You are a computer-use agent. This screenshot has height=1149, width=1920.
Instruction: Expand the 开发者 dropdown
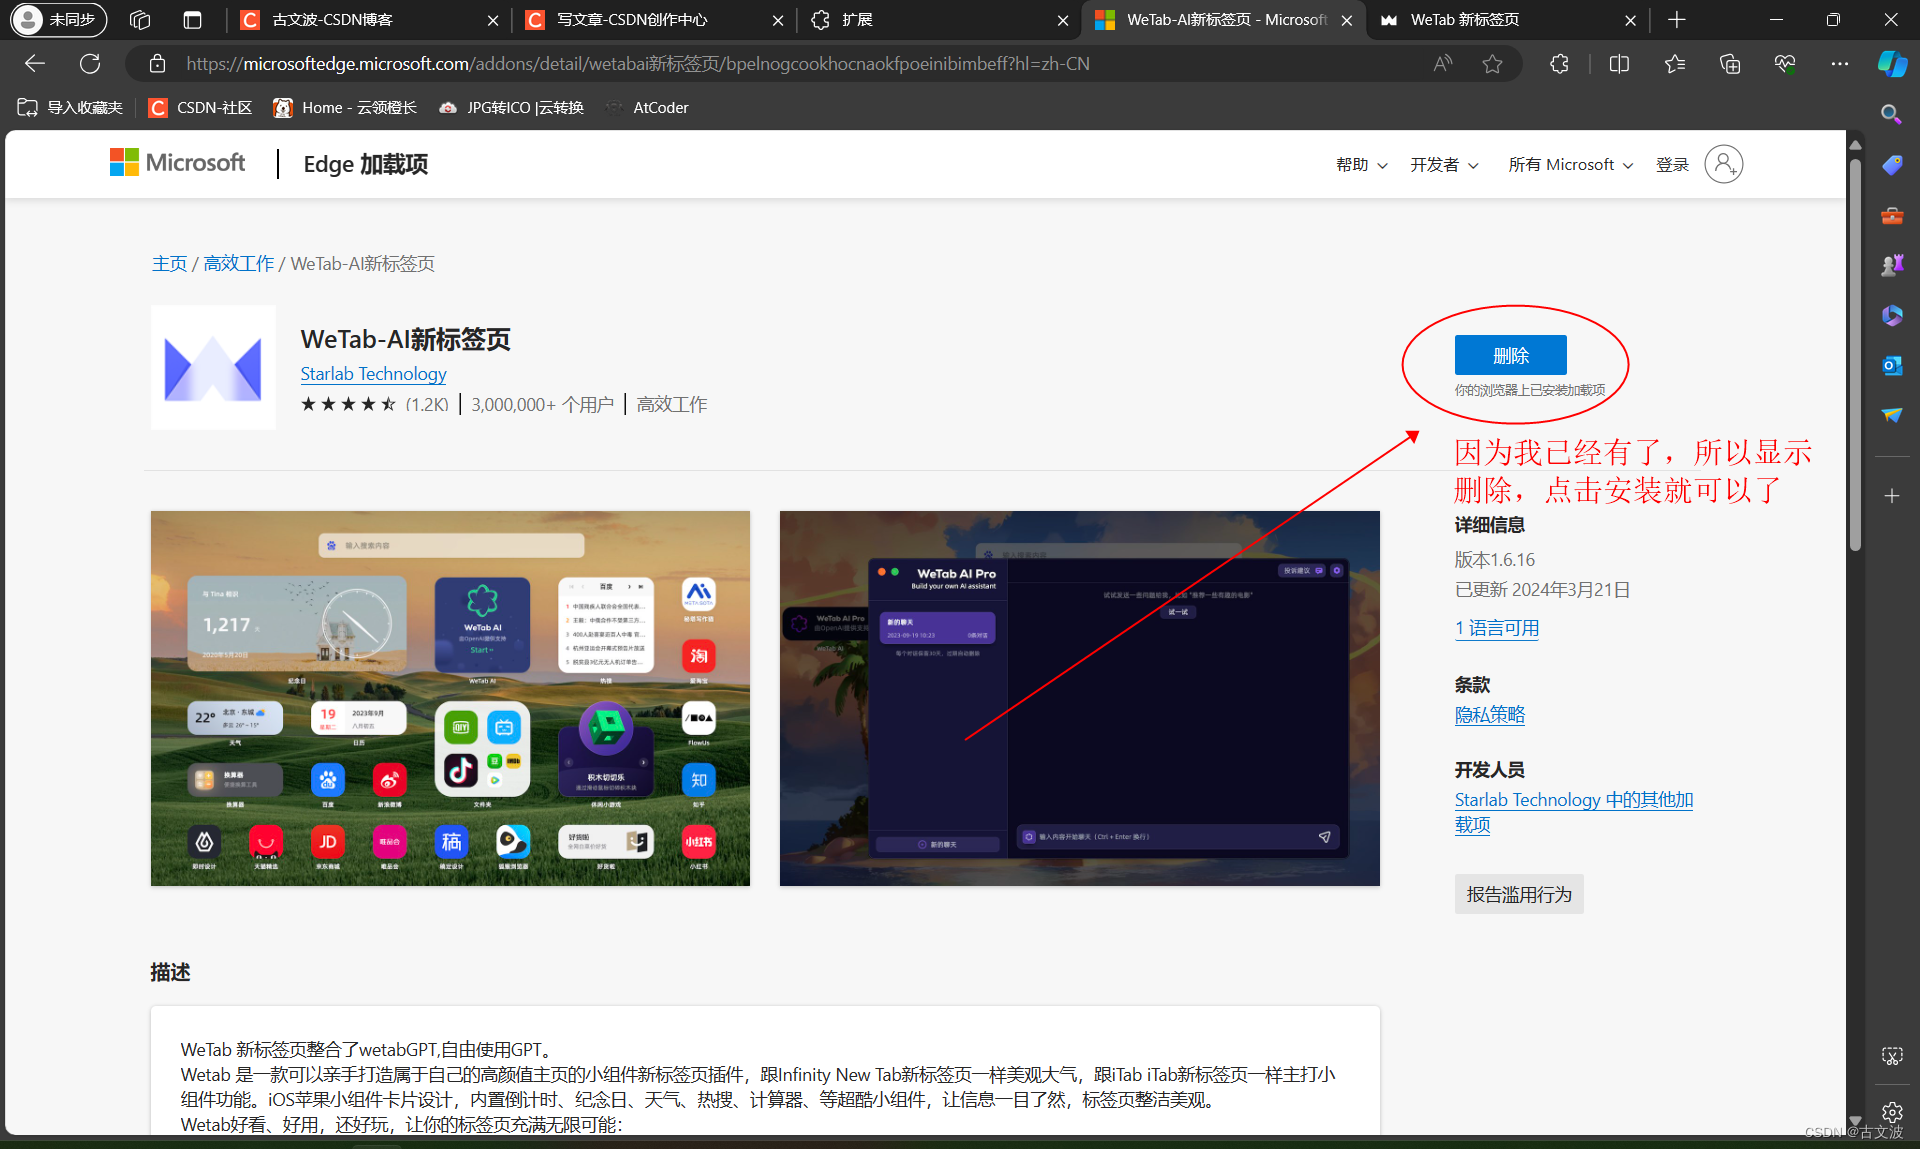click(x=1444, y=165)
